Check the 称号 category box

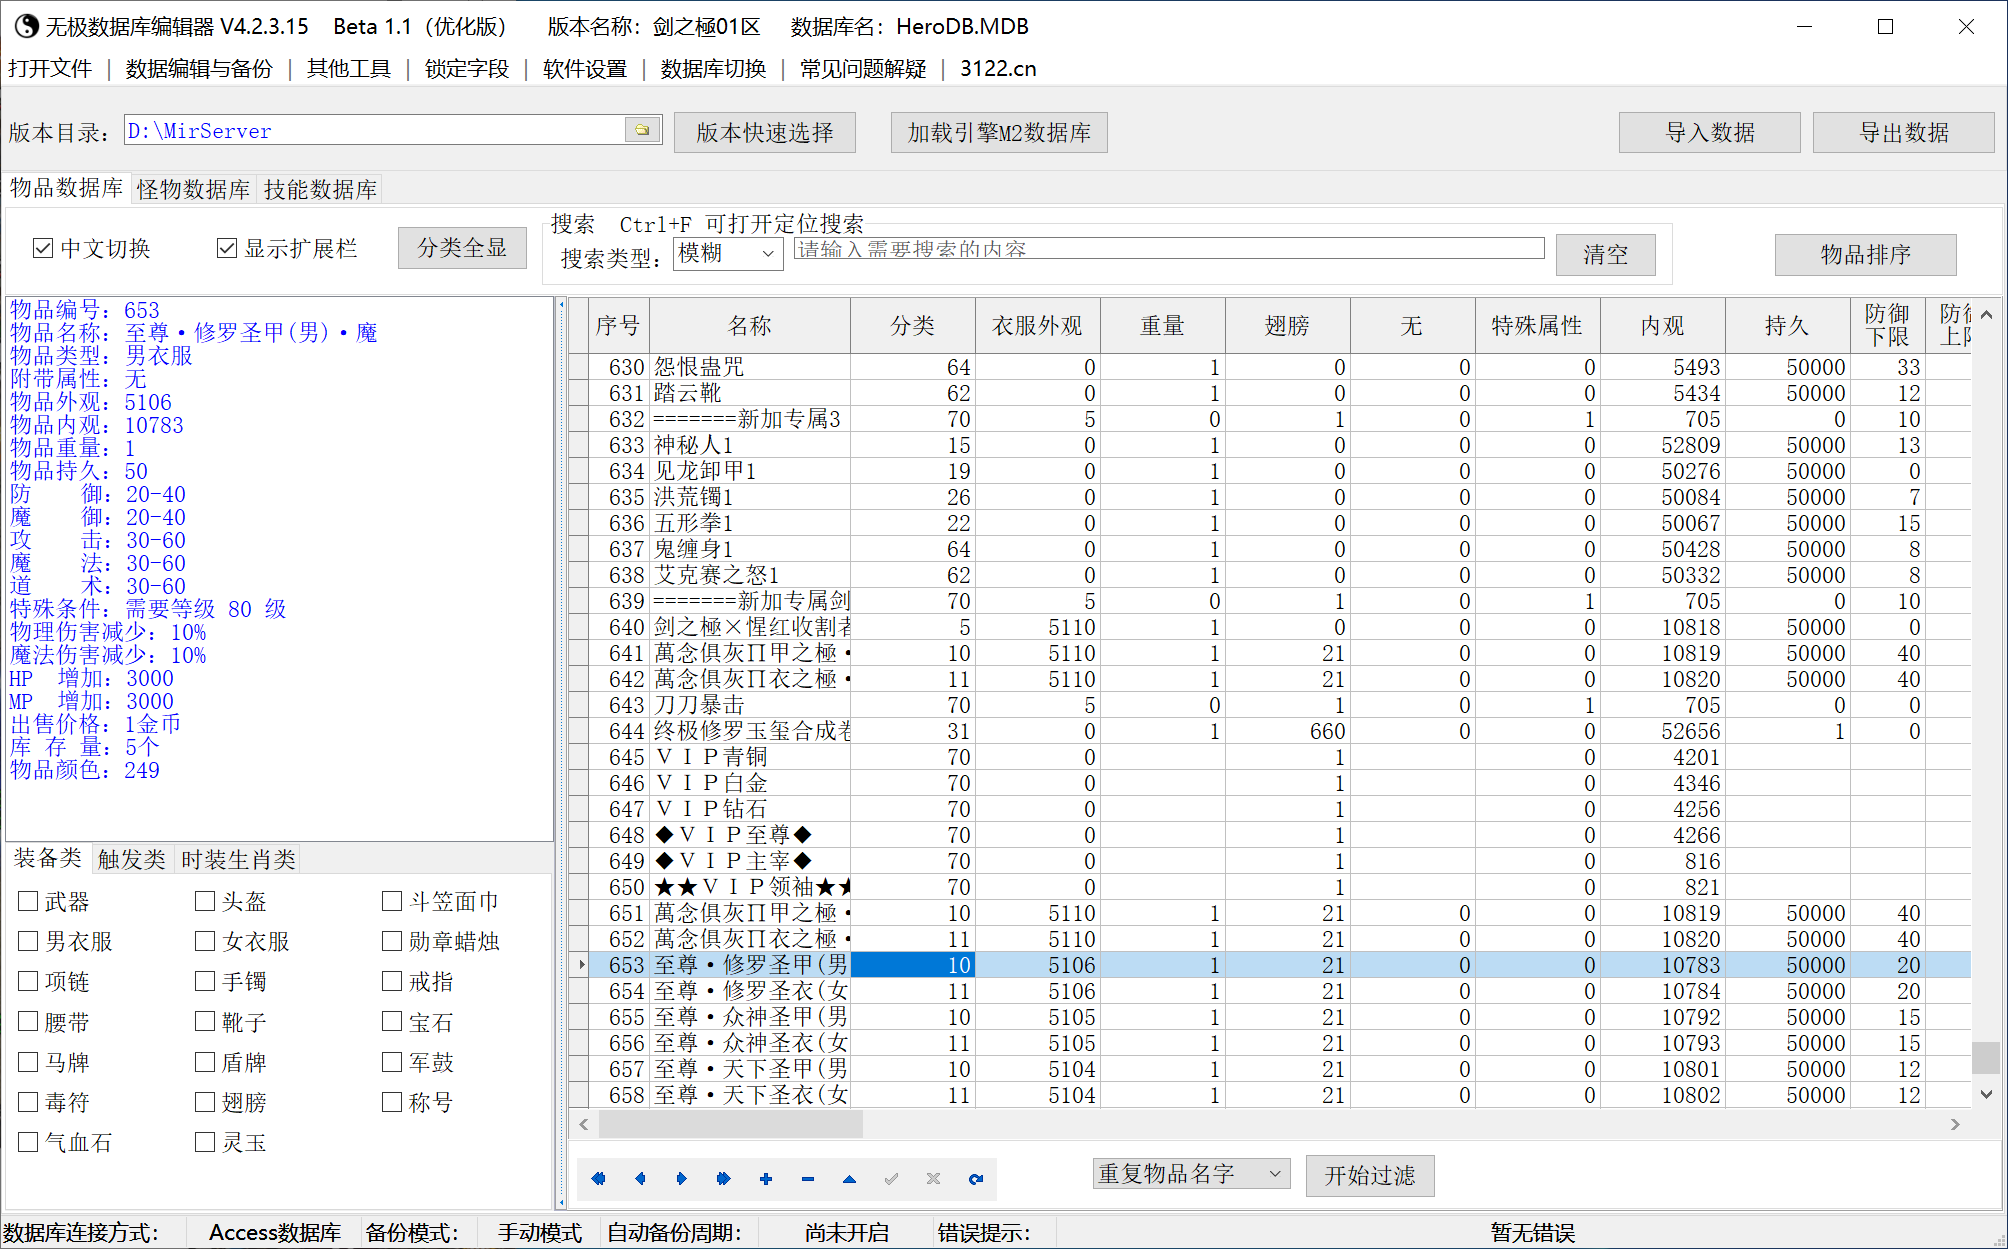[x=392, y=1102]
